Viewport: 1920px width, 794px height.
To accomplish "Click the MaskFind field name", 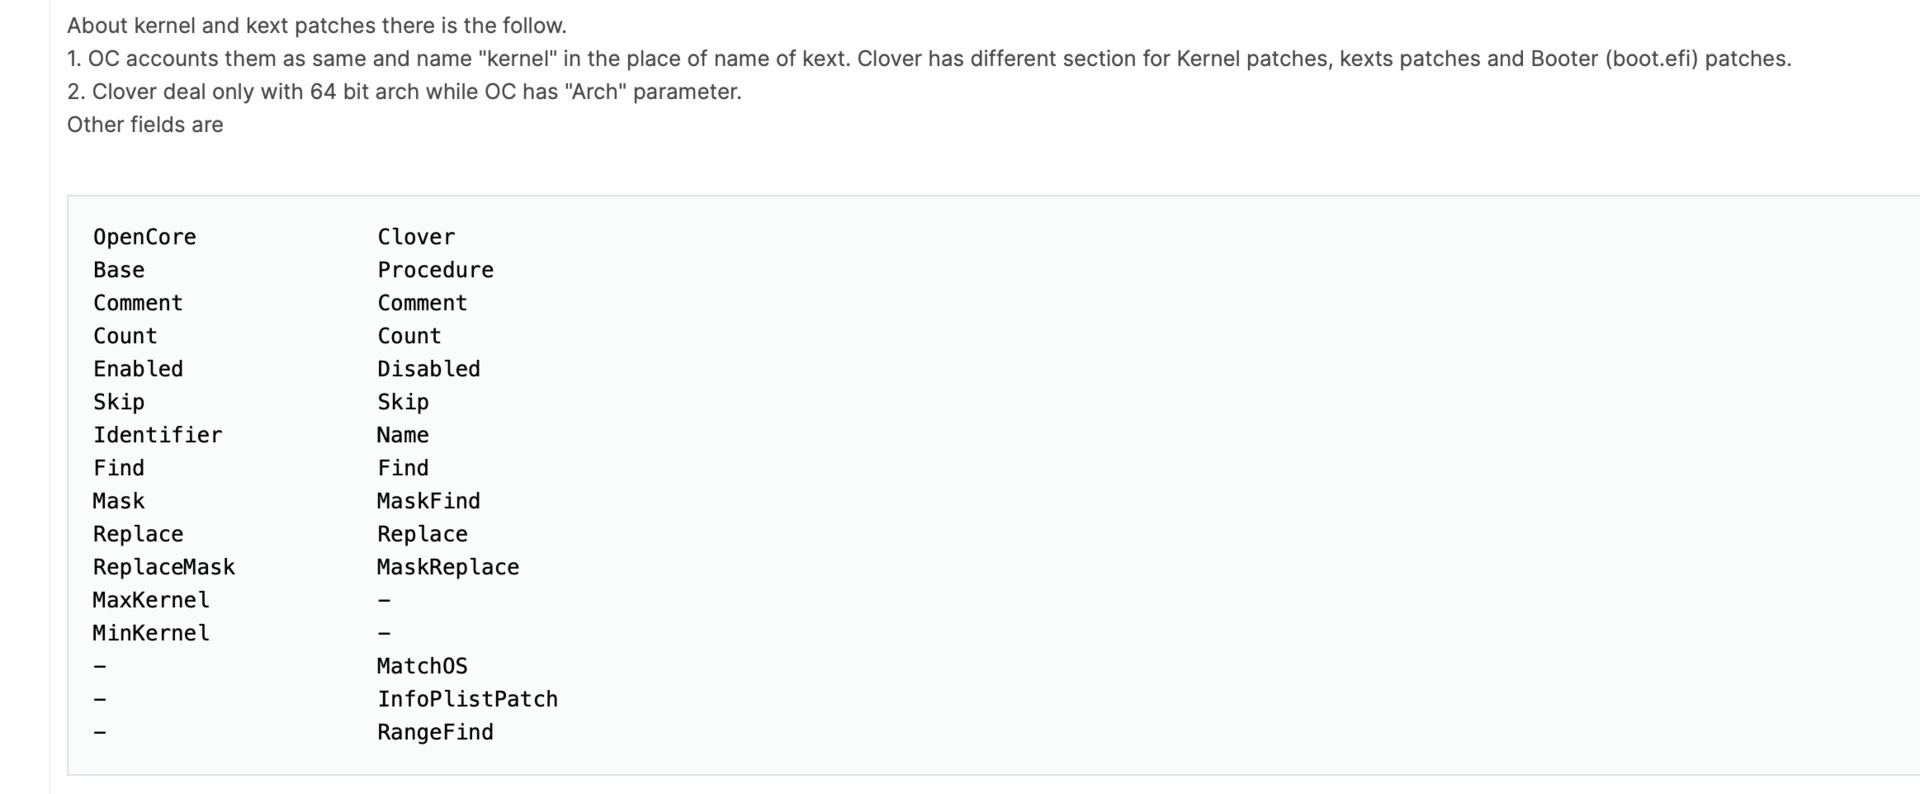I will tap(428, 501).
